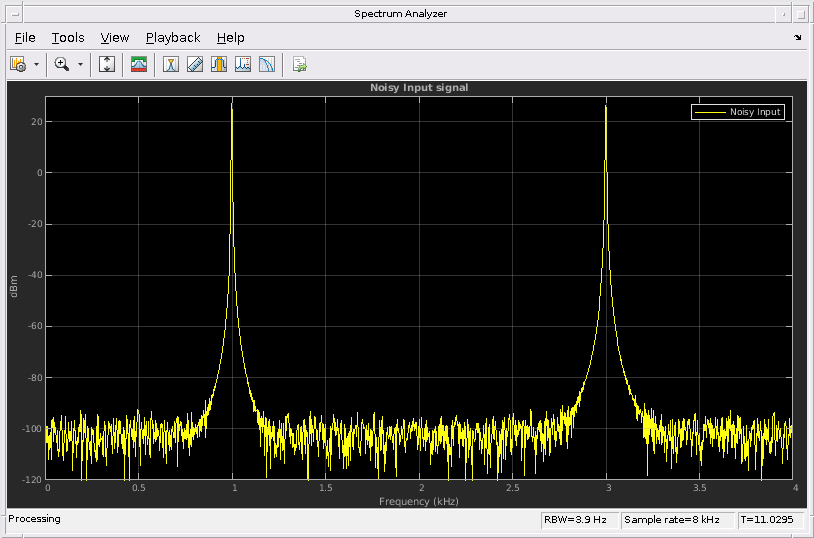The image size is (814, 538).
Task: Open the Spectrum Settings panel icon
Action: point(139,64)
